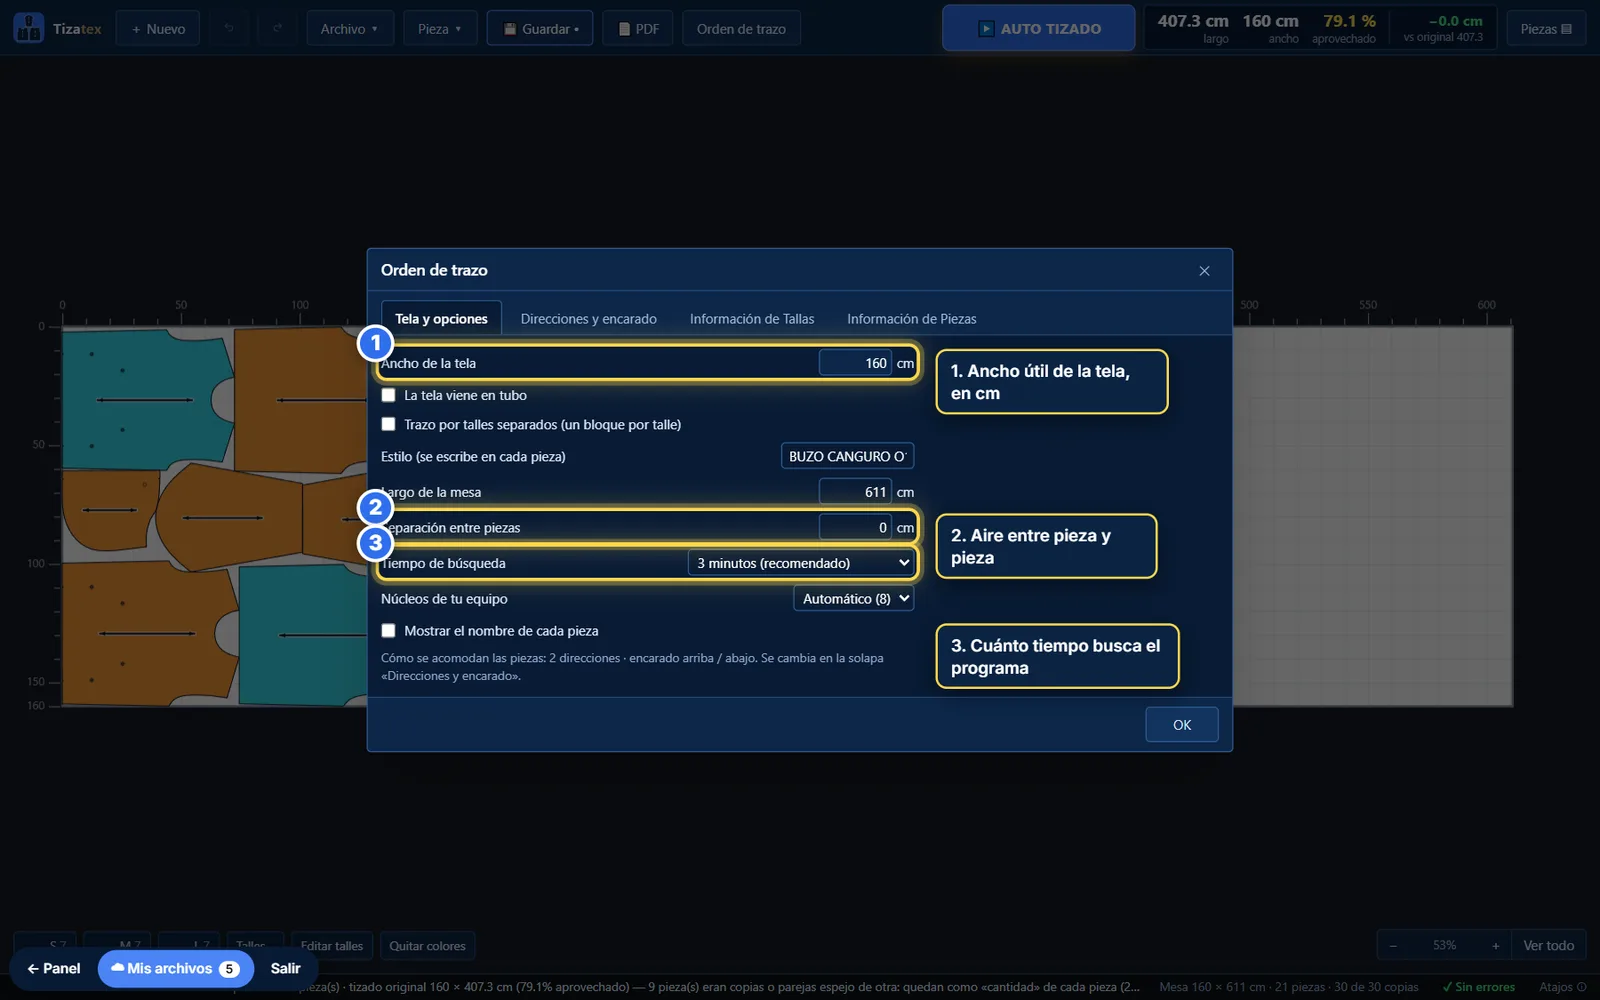Viewport: 1600px width, 1000px height.
Task: Click the '53%' zoom level value
Action: click(1444, 946)
